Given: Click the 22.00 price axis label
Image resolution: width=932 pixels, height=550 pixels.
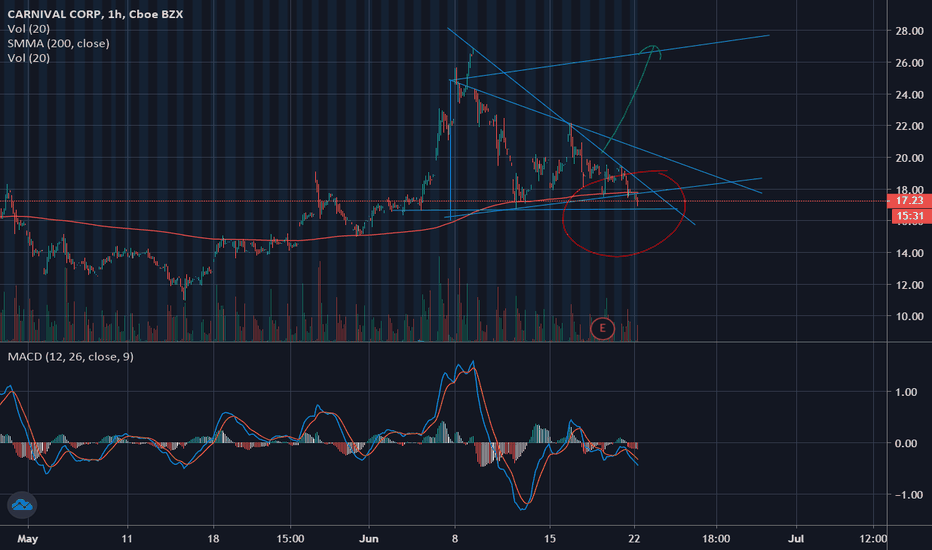Looking at the screenshot, I should tap(909, 126).
